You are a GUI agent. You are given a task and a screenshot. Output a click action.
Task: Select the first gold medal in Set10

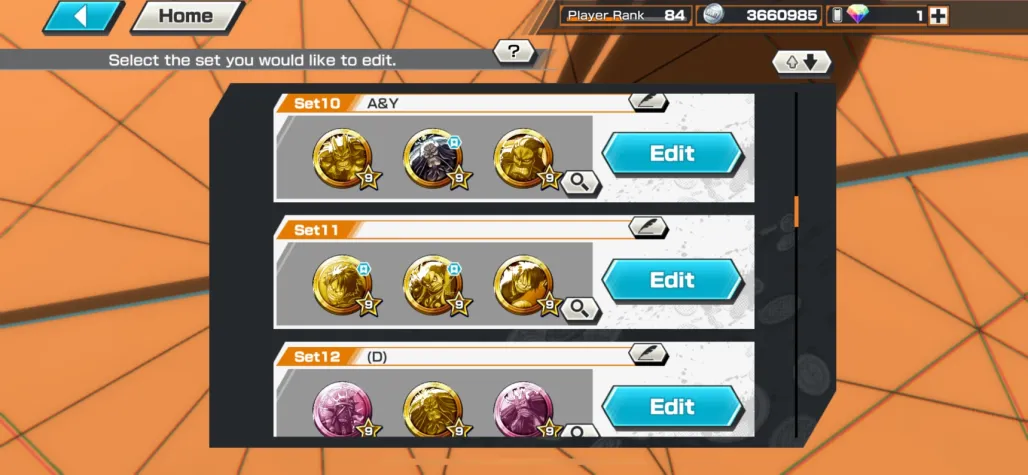pos(342,158)
